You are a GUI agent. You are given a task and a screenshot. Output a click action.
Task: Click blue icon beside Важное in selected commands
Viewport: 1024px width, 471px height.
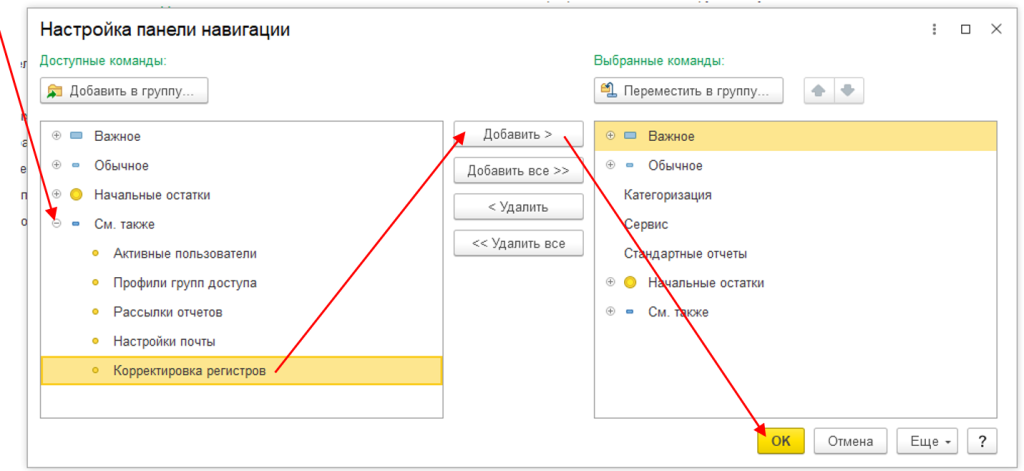[629, 136]
